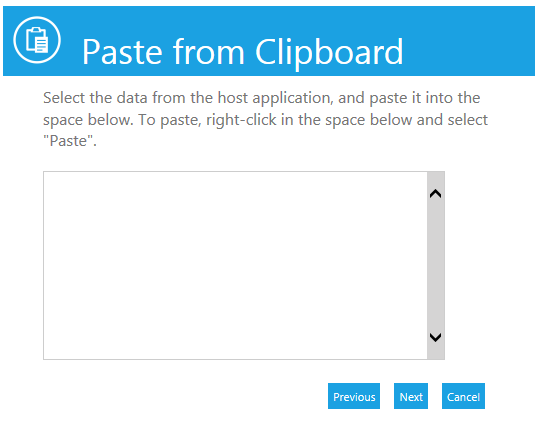Click the scroll down arrow of the text box
The height and width of the screenshot is (439, 539).
point(436,337)
